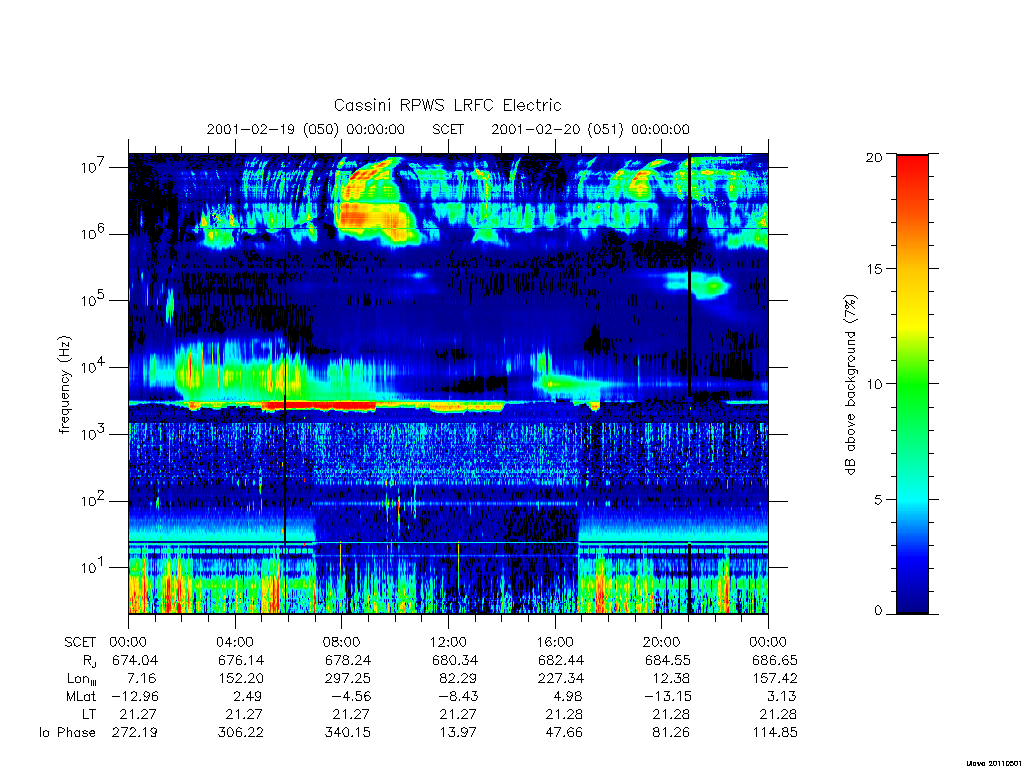Screen dimensions: 1024x768
Task: Click the 'LonIII' row label
Action: [x=82, y=679]
